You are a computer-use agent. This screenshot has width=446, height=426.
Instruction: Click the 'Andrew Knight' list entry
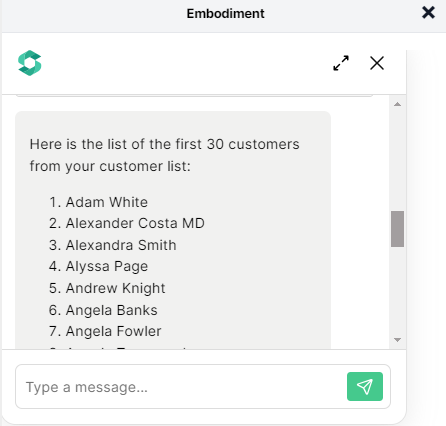pos(115,288)
